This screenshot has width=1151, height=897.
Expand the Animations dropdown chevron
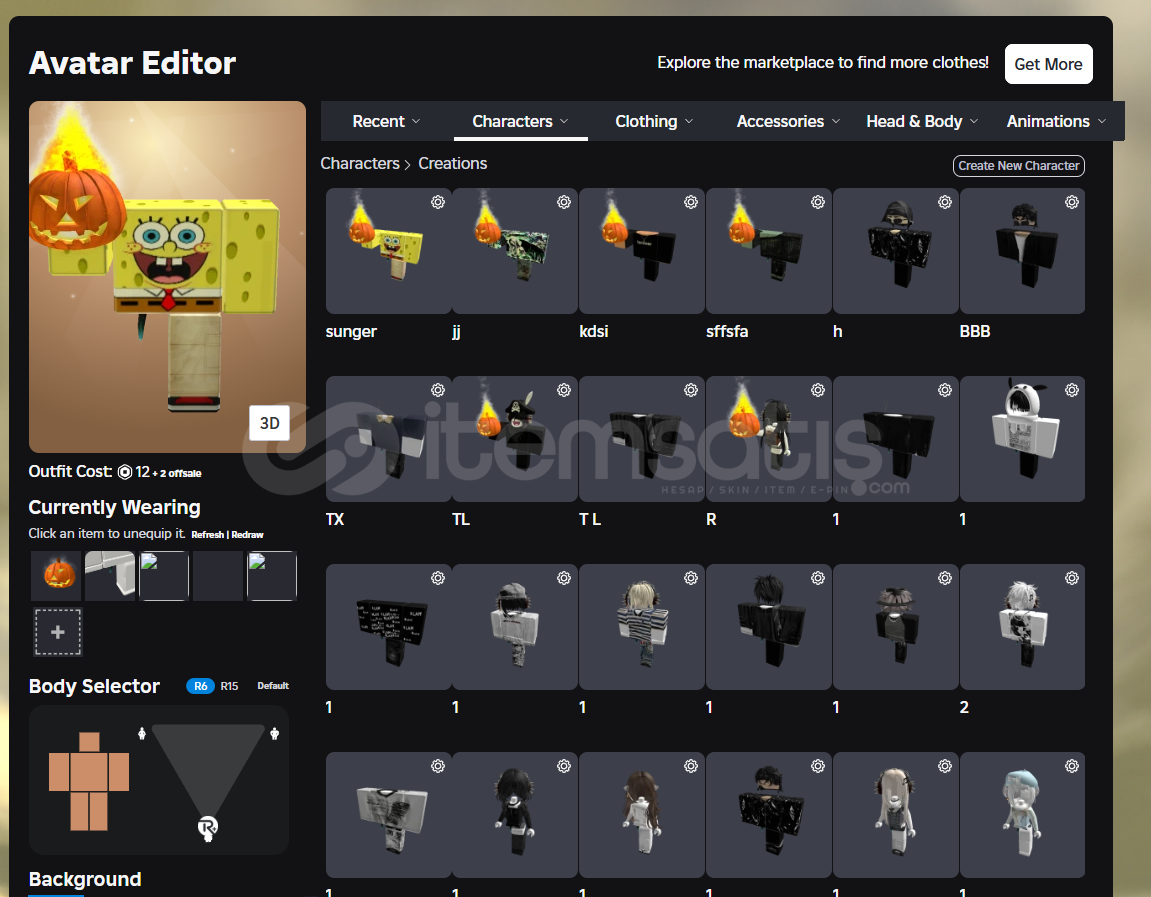1102,121
